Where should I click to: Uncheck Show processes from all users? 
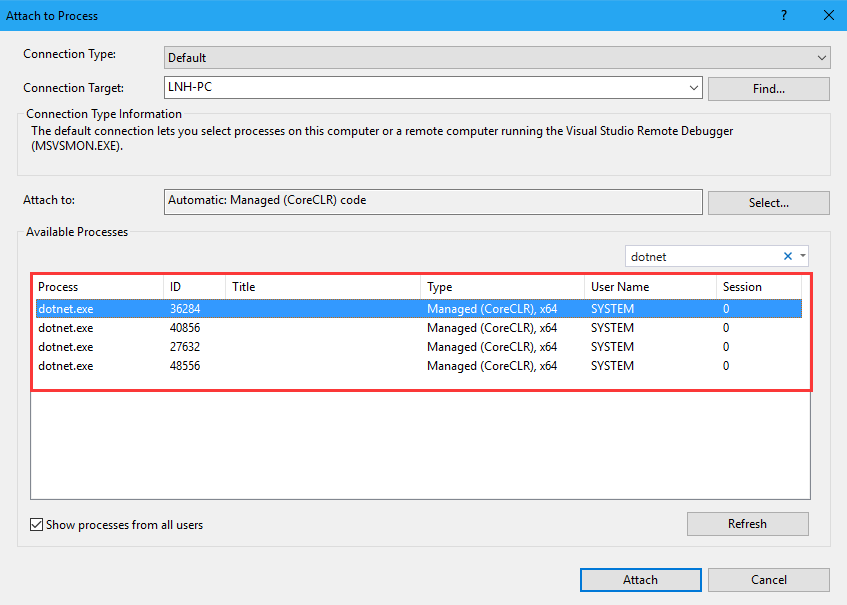(x=36, y=525)
